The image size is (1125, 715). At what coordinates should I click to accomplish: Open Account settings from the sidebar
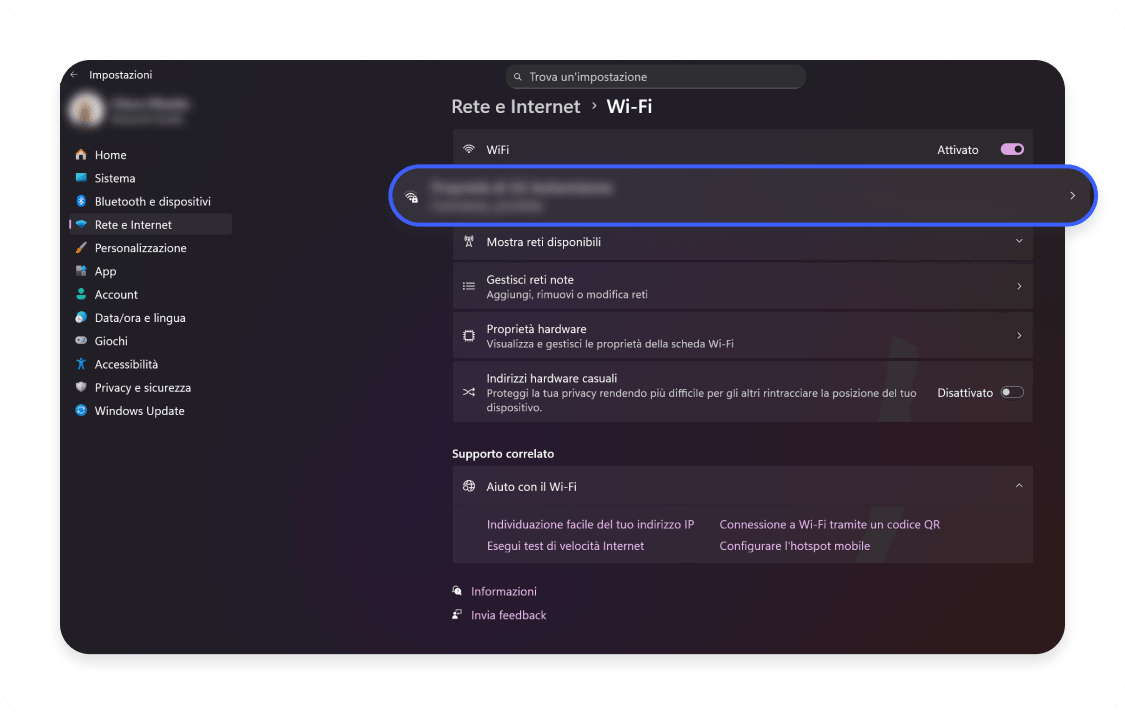click(x=114, y=294)
